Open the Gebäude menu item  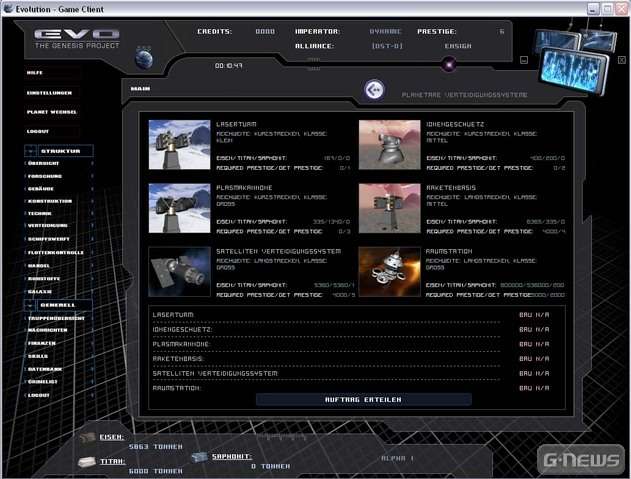coord(41,189)
